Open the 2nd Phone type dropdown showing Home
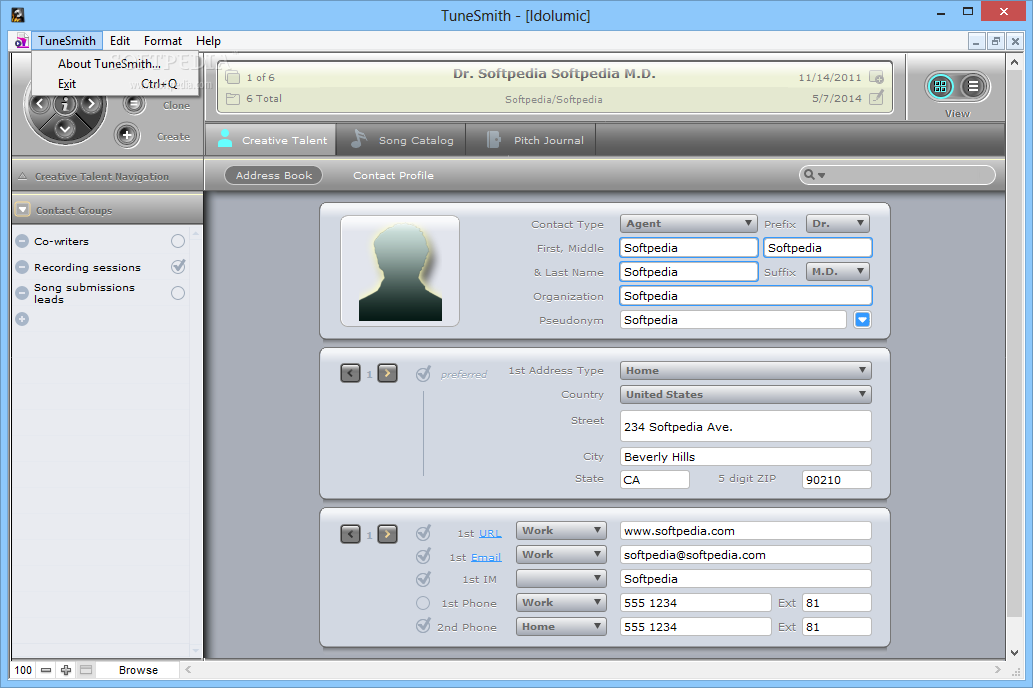The width and height of the screenshot is (1033, 688). click(561, 626)
